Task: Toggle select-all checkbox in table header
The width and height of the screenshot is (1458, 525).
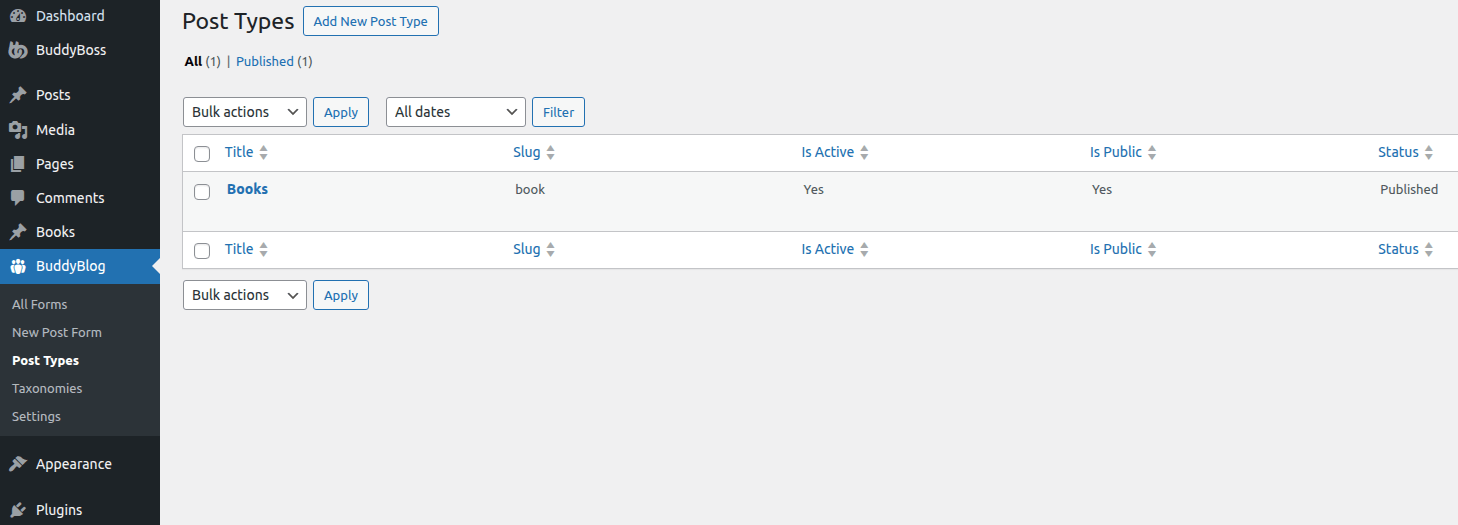Action: [202, 154]
